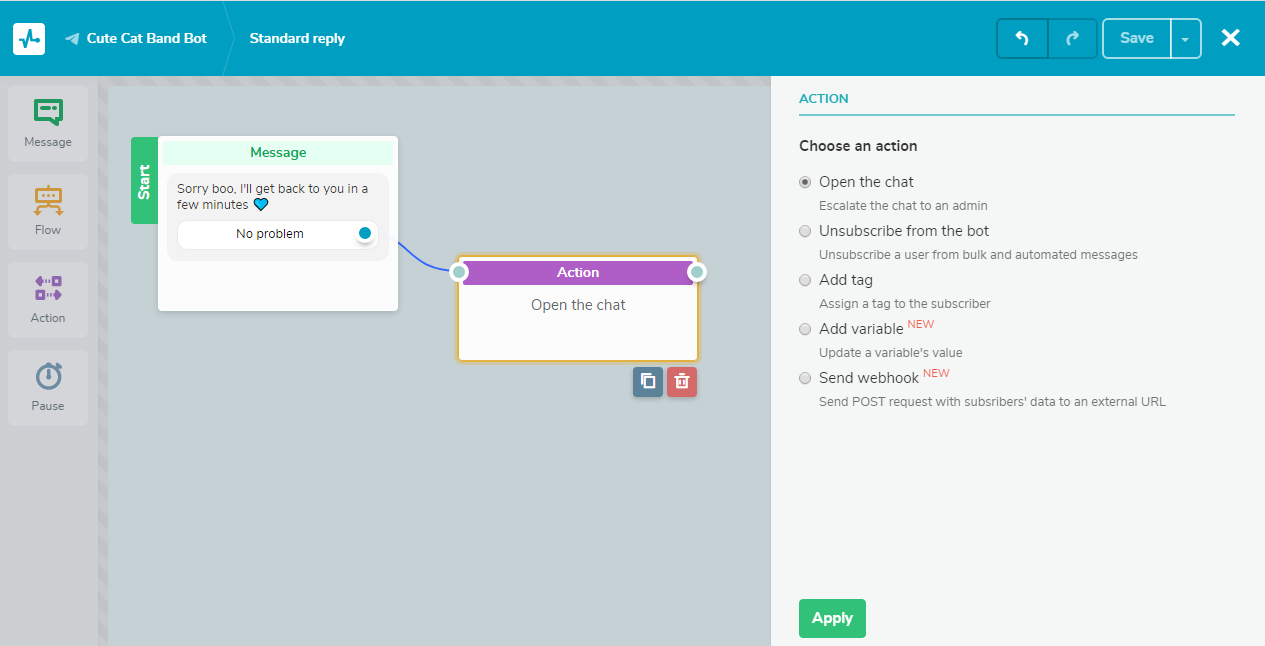1265x646 pixels.
Task: Click the undo arrow button
Action: [x=1022, y=39]
